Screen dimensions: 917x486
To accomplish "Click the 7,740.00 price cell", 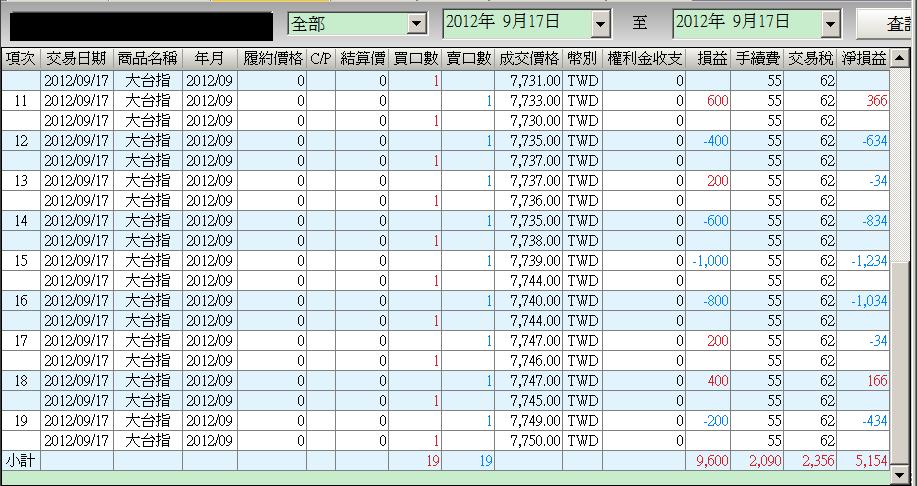I will [529, 301].
